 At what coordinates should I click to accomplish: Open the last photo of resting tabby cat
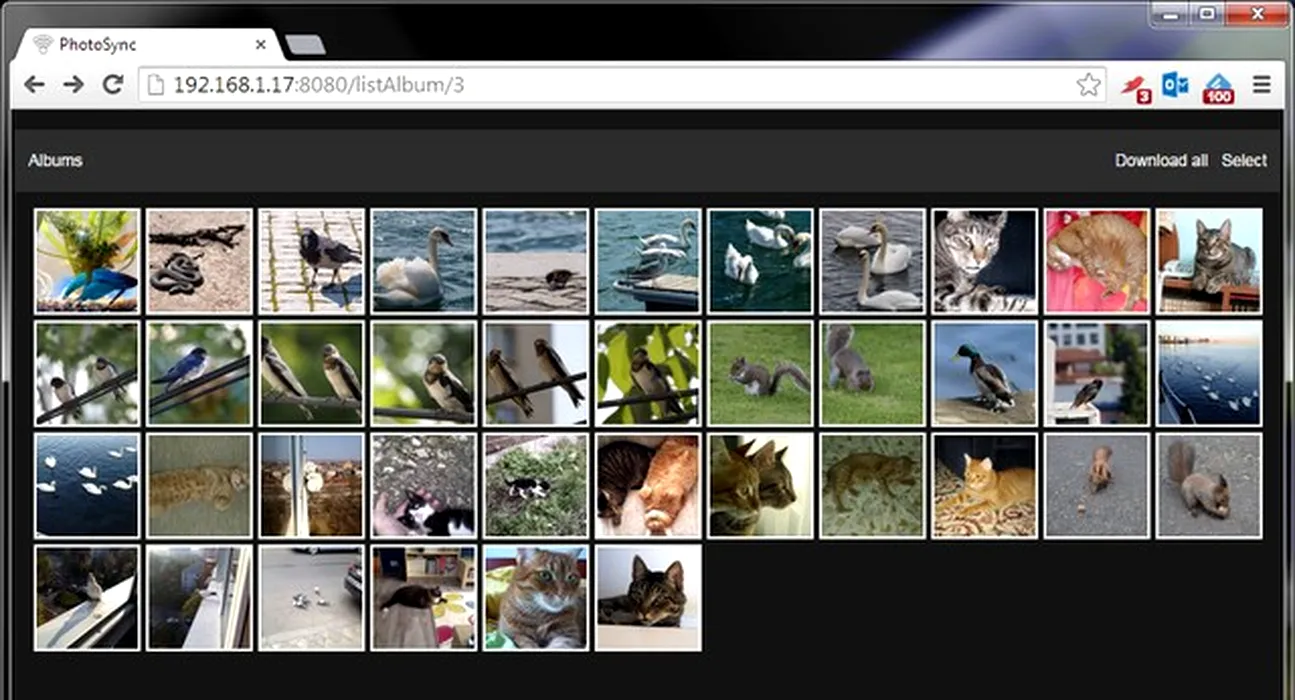pyautogui.click(x=648, y=598)
